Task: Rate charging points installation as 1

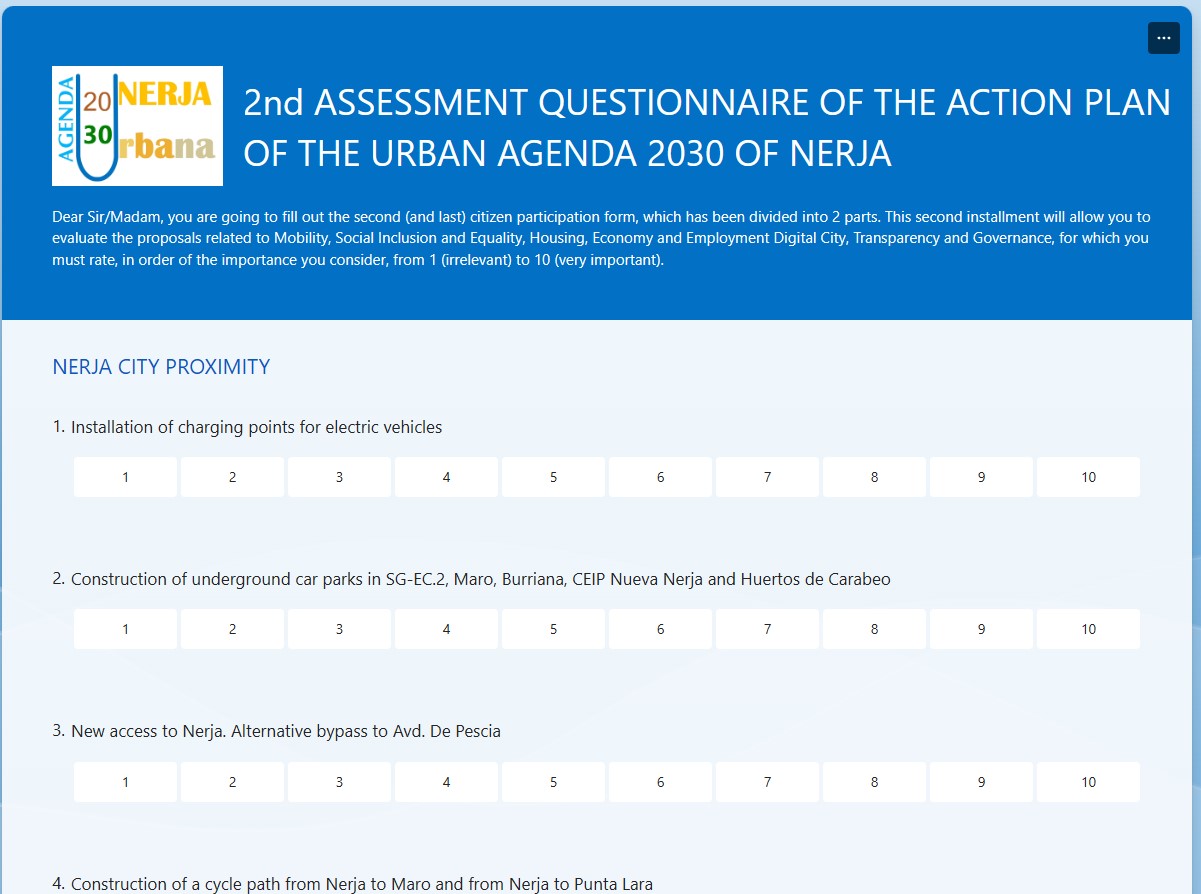Action: click(125, 477)
